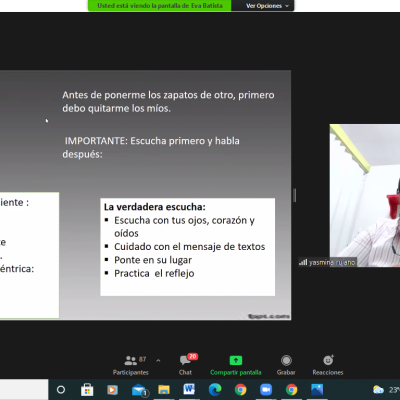Image resolution: width=400 pixels, height=400 pixels.
Task: Click the red '20' chat badge
Action: [x=193, y=357]
